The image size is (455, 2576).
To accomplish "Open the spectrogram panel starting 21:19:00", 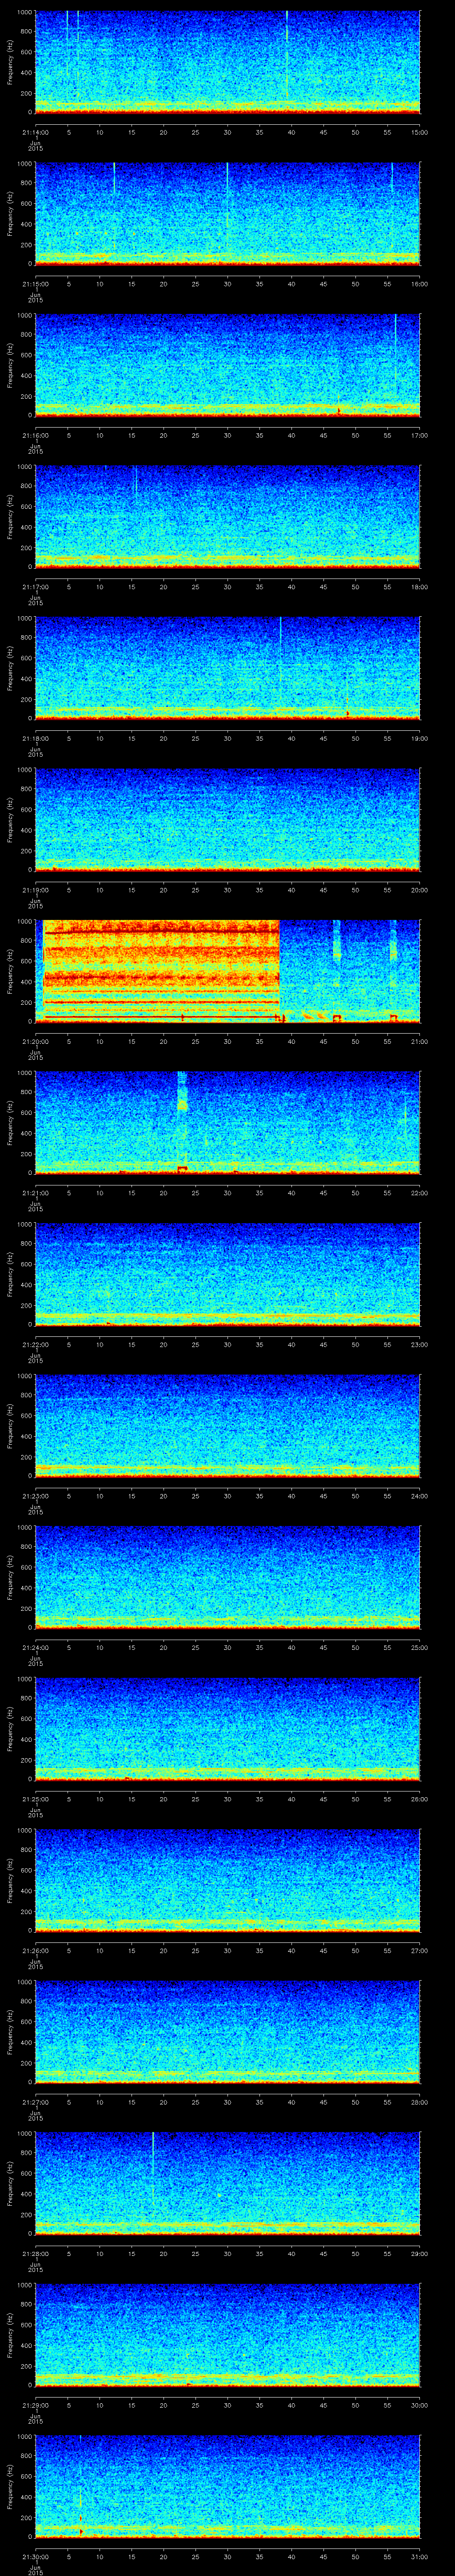I will click(228, 819).
